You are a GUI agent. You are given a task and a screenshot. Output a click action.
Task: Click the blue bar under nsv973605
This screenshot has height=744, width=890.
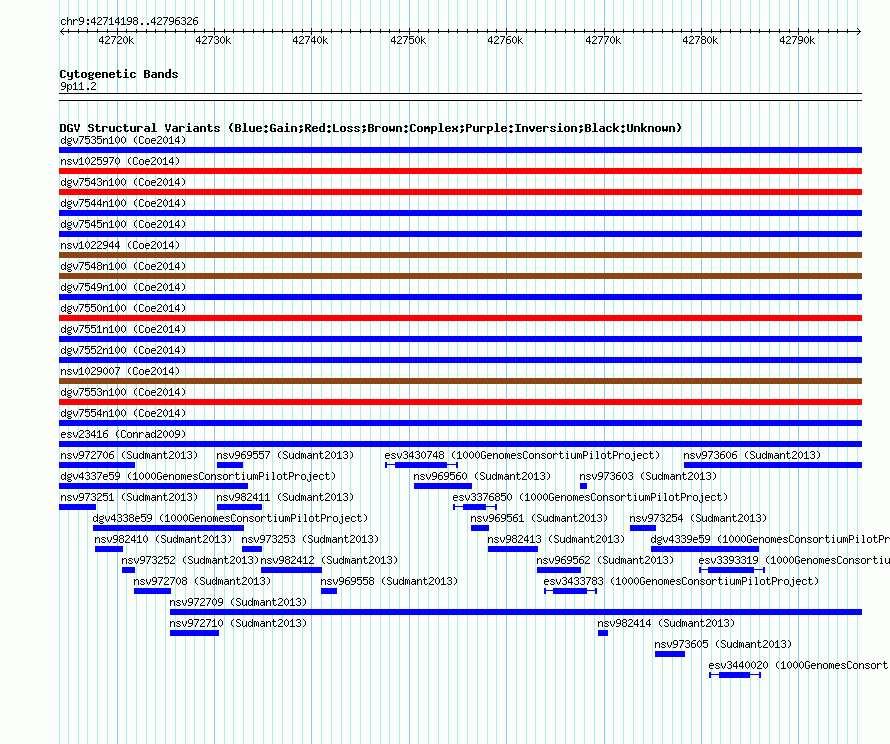tap(670, 654)
